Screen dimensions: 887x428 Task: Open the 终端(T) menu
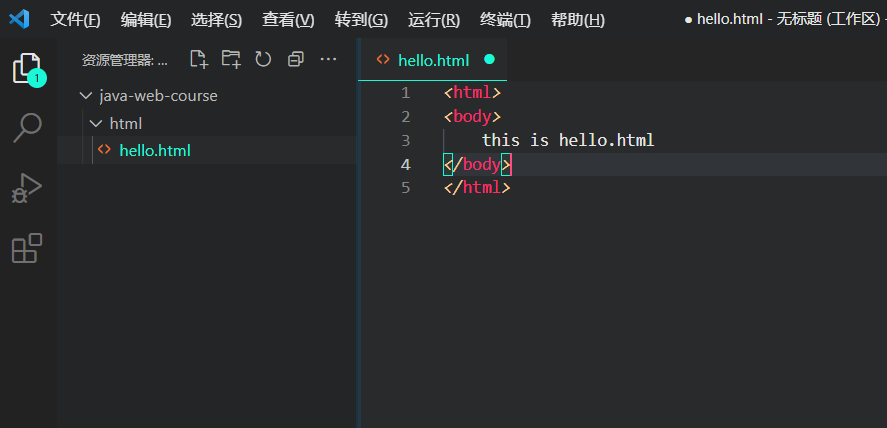(505, 20)
